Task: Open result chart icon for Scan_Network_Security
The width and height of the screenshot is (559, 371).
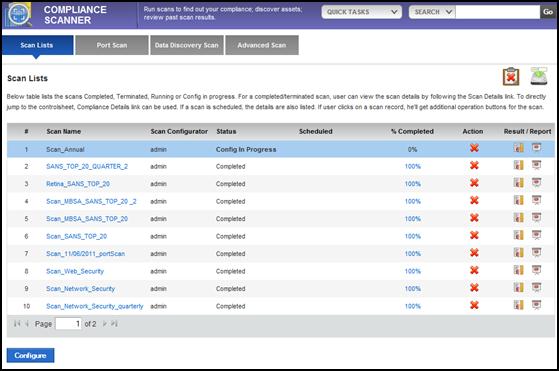Action: [x=519, y=287]
